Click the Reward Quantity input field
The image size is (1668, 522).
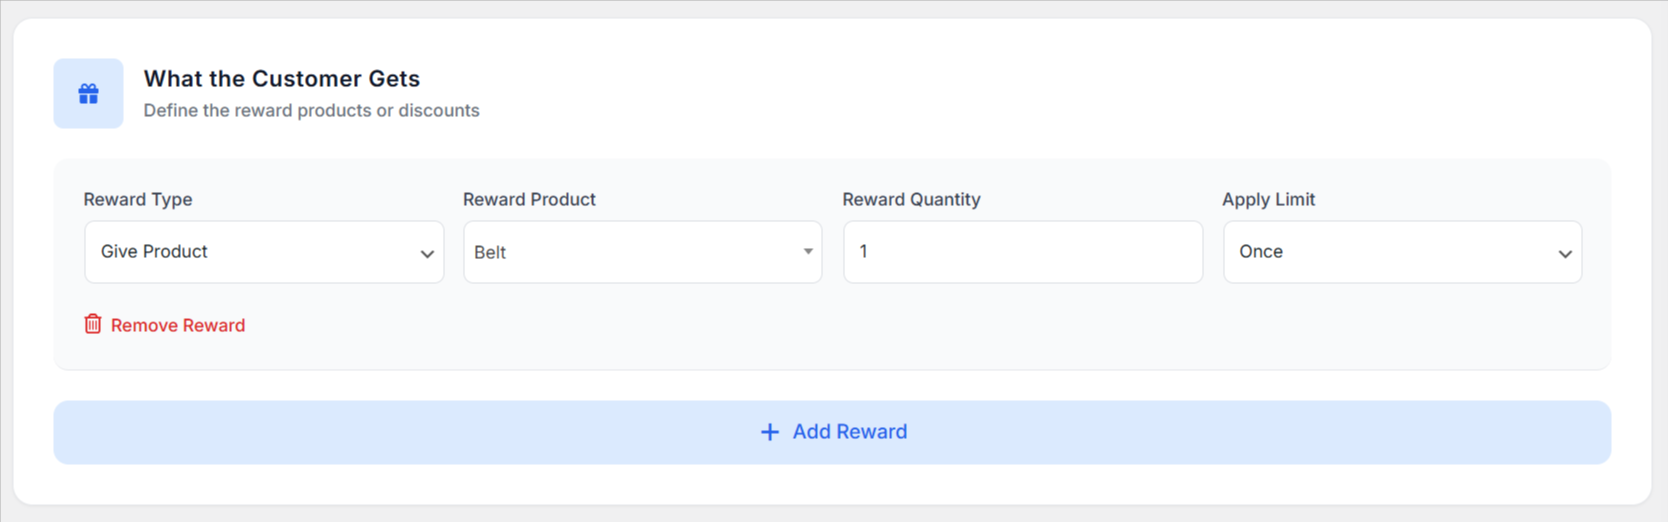click(1022, 252)
